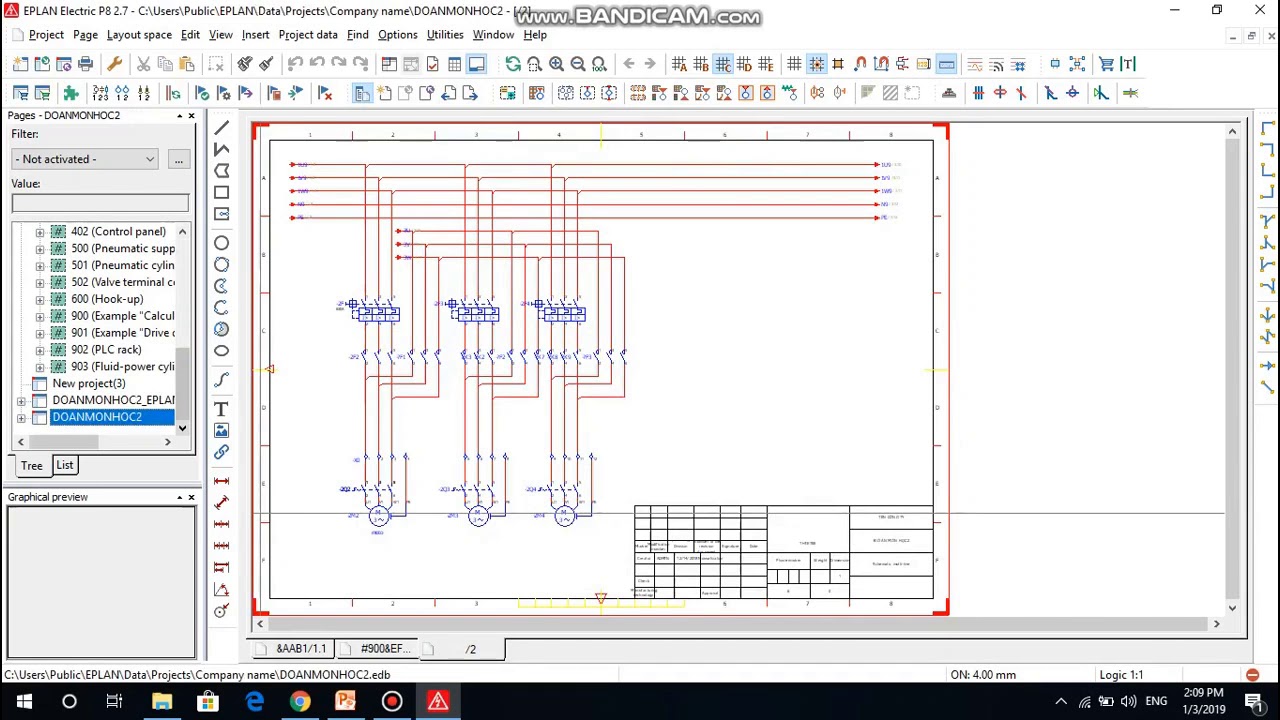Click the Cut scissors icon
1280x720 pixels.
pyautogui.click(x=143, y=64)
